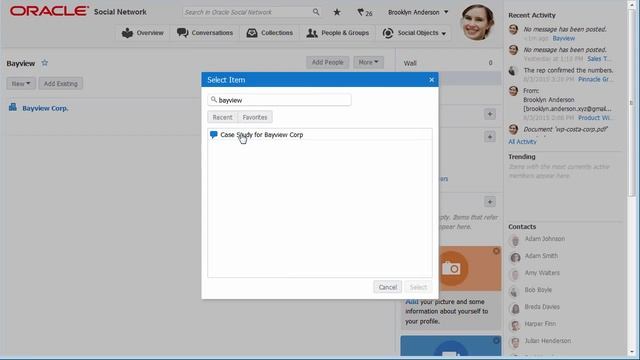The image size is (640, 360).
Task: Open People & Groups
Action: click(338, 33)
